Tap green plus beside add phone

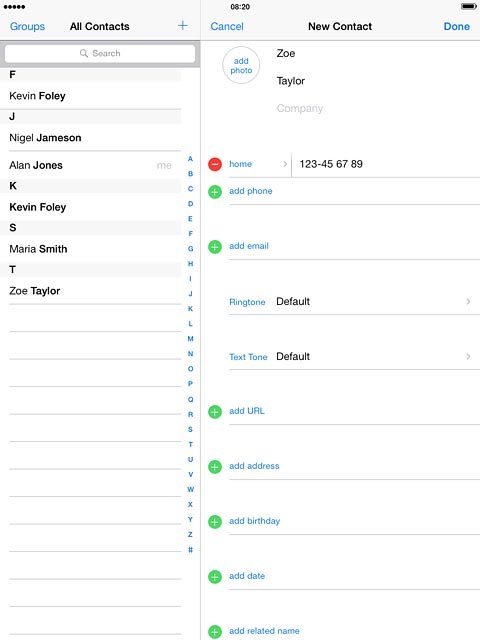click(x=215, y=191)
